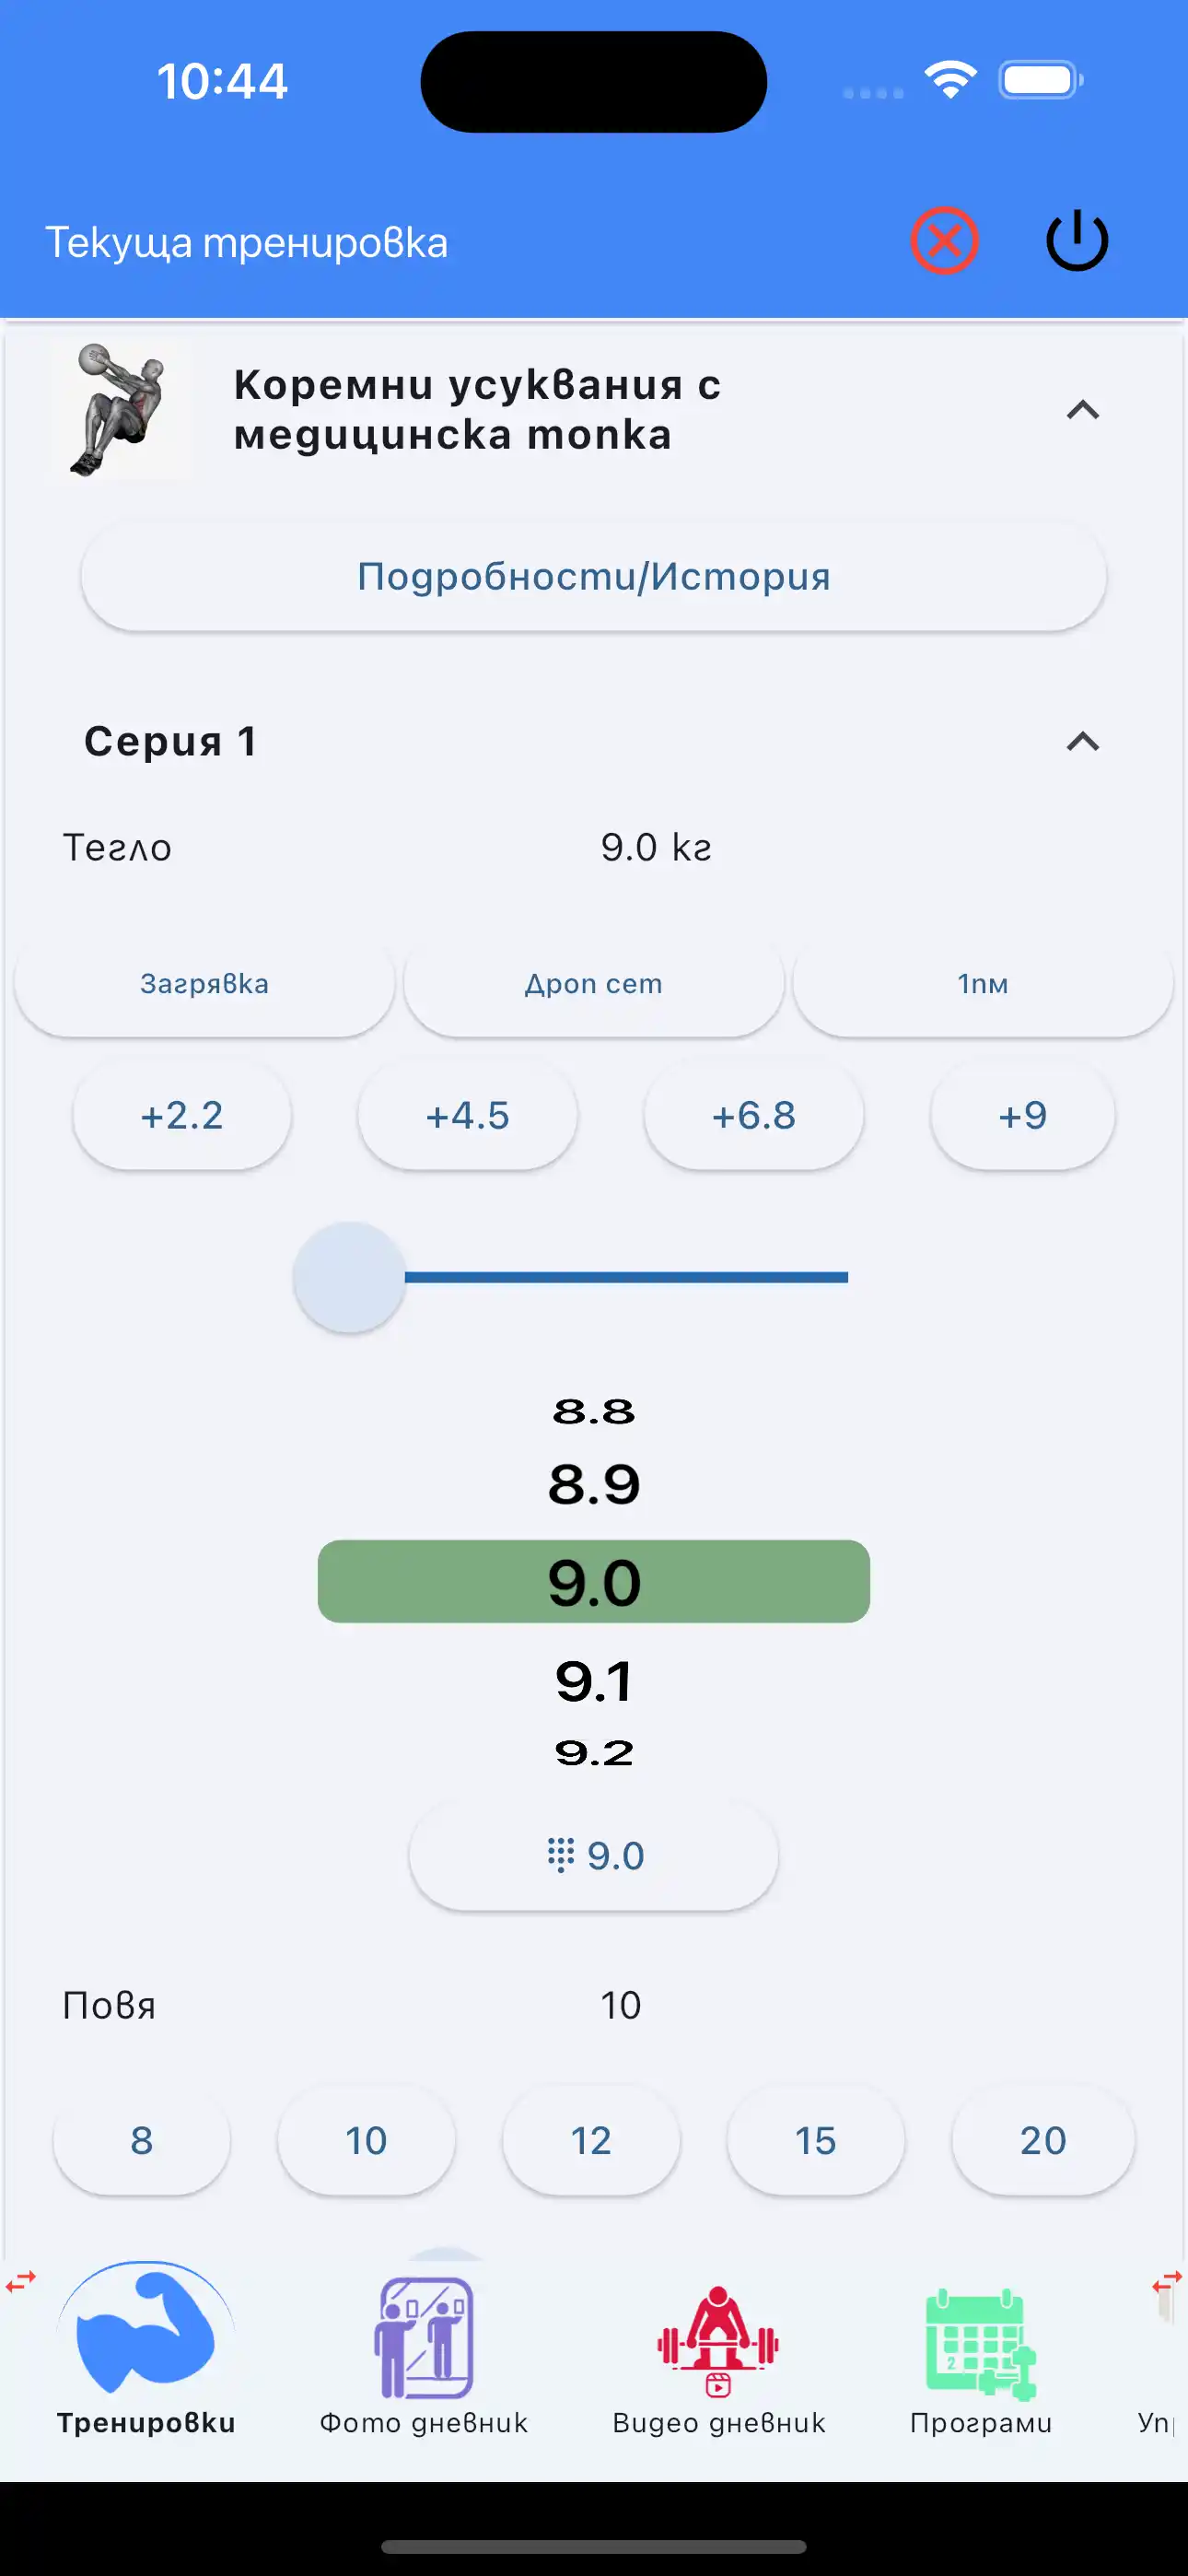Toggle the Загрявка warm-up option
This screenshot has height=2576, width=1188.
point(204,984)
